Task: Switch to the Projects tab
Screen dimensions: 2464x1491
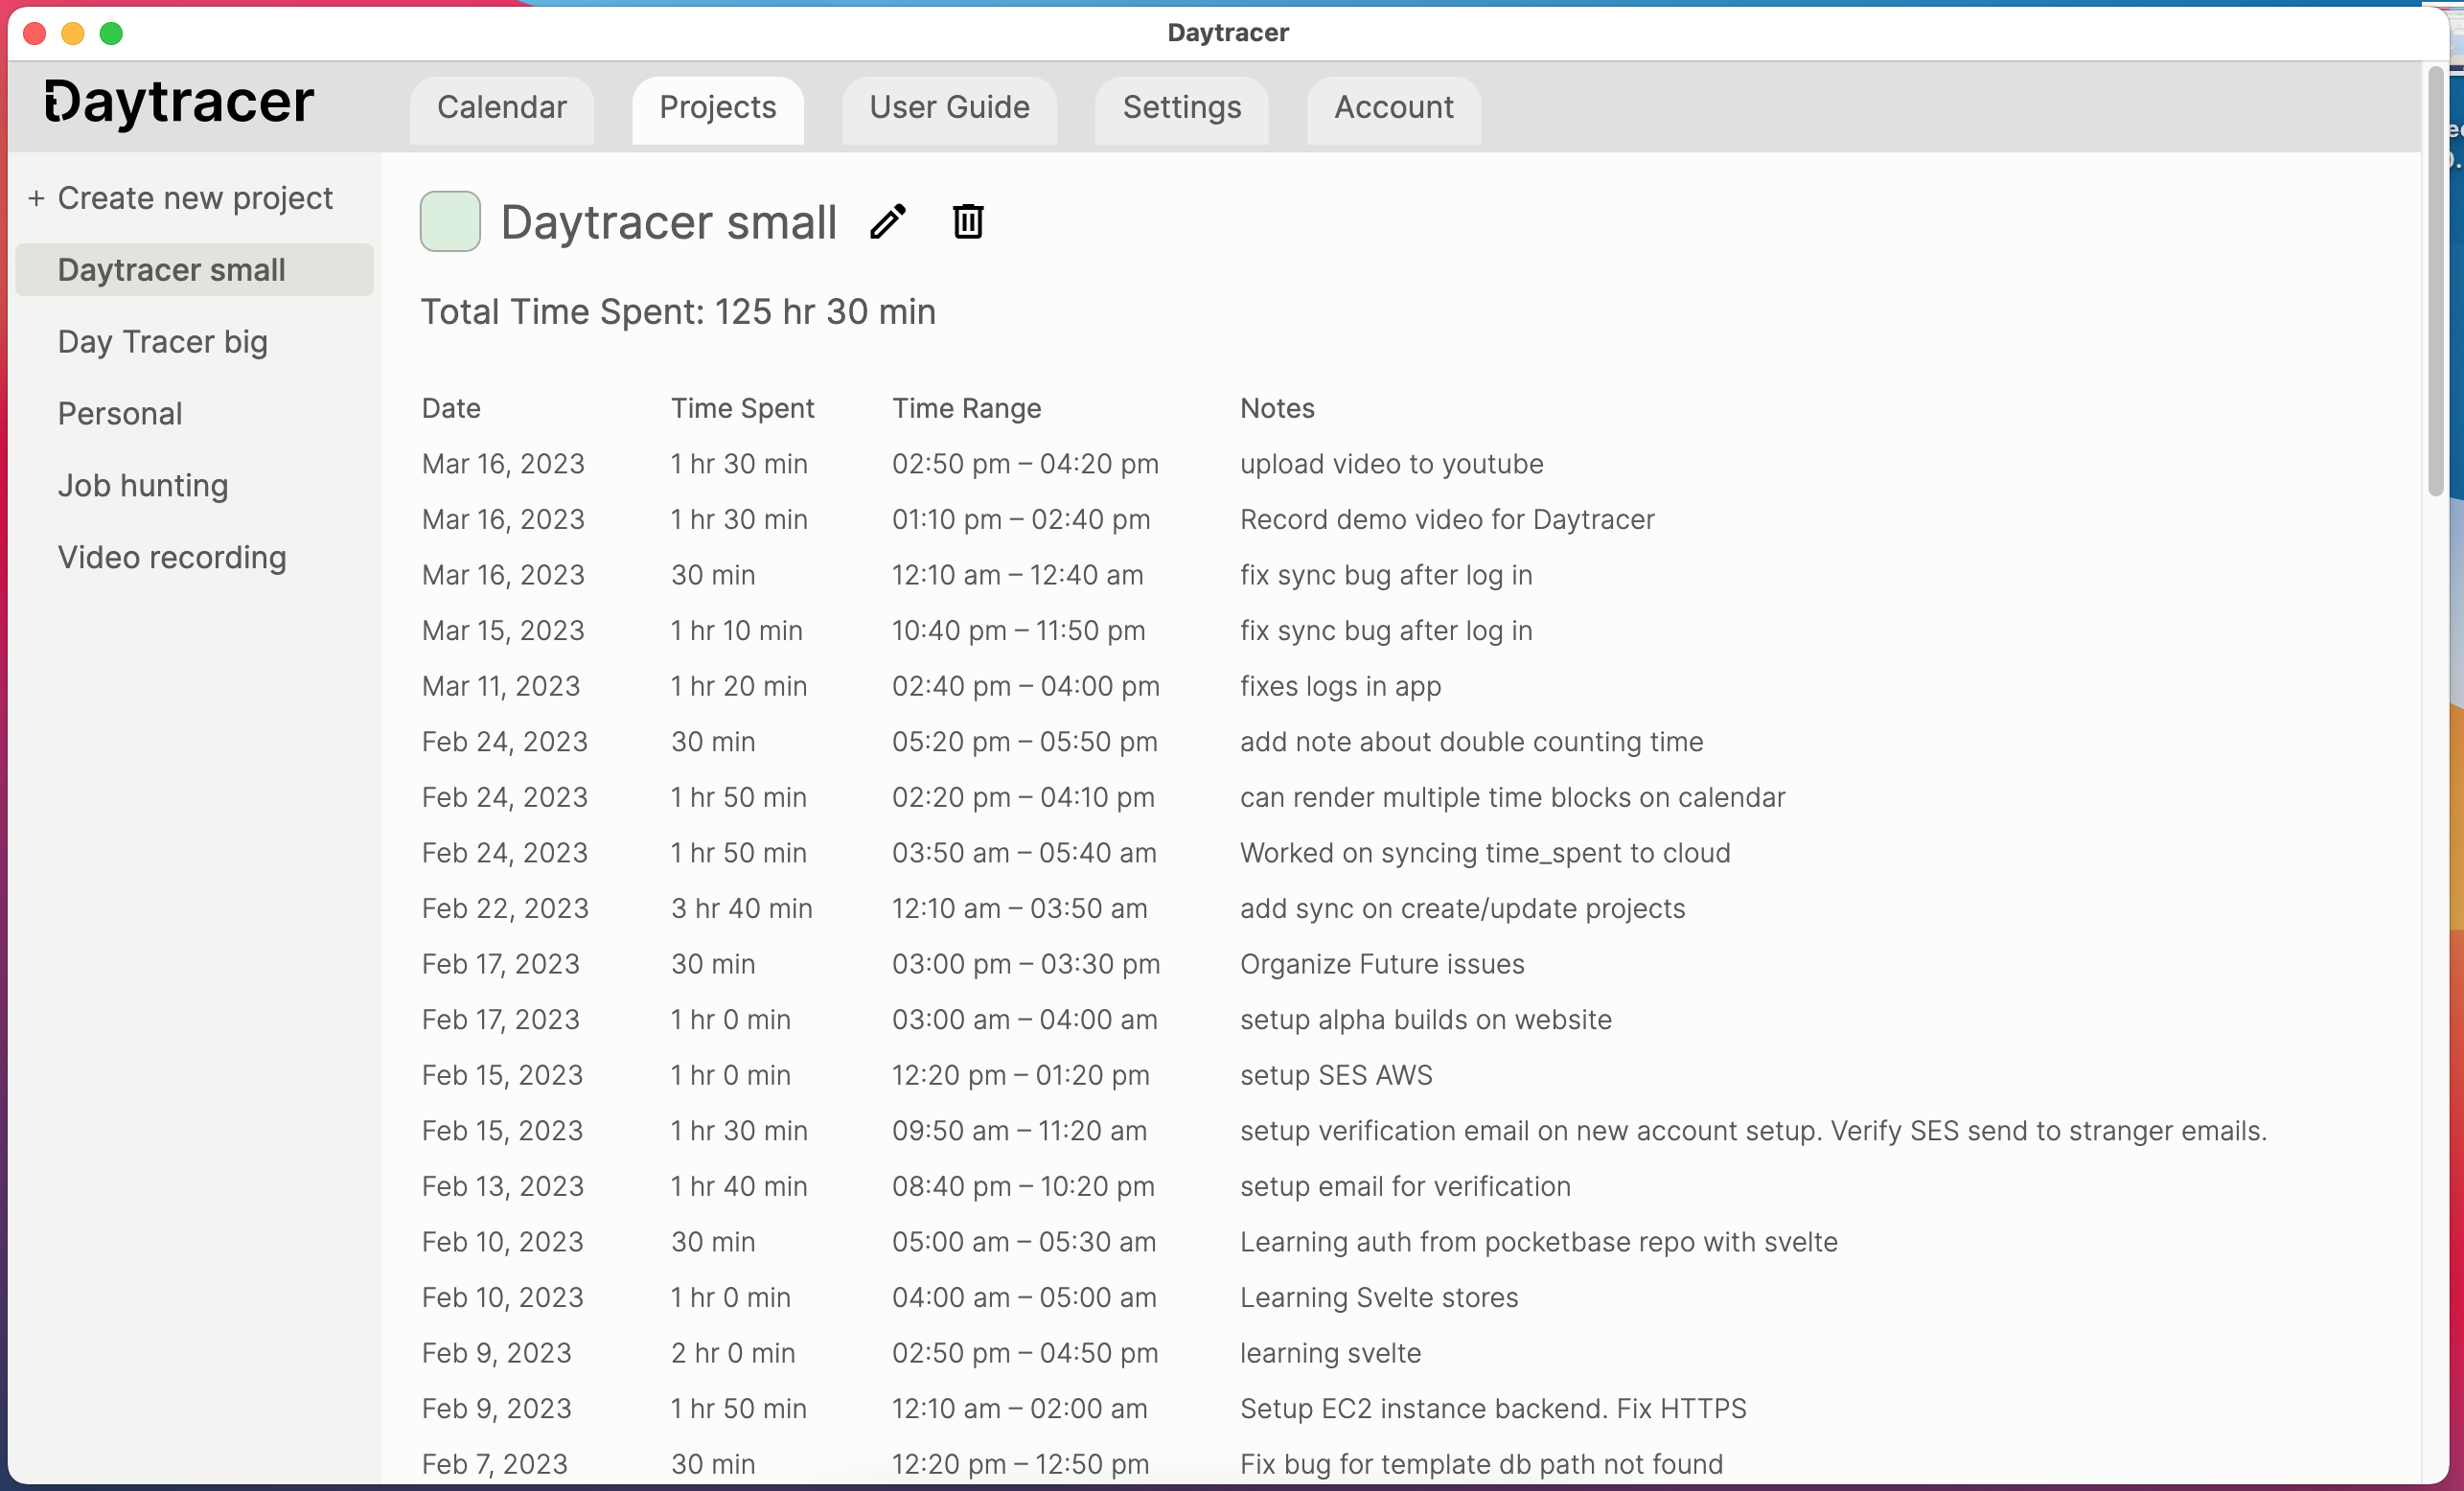Action: click(x=718, y=108)
